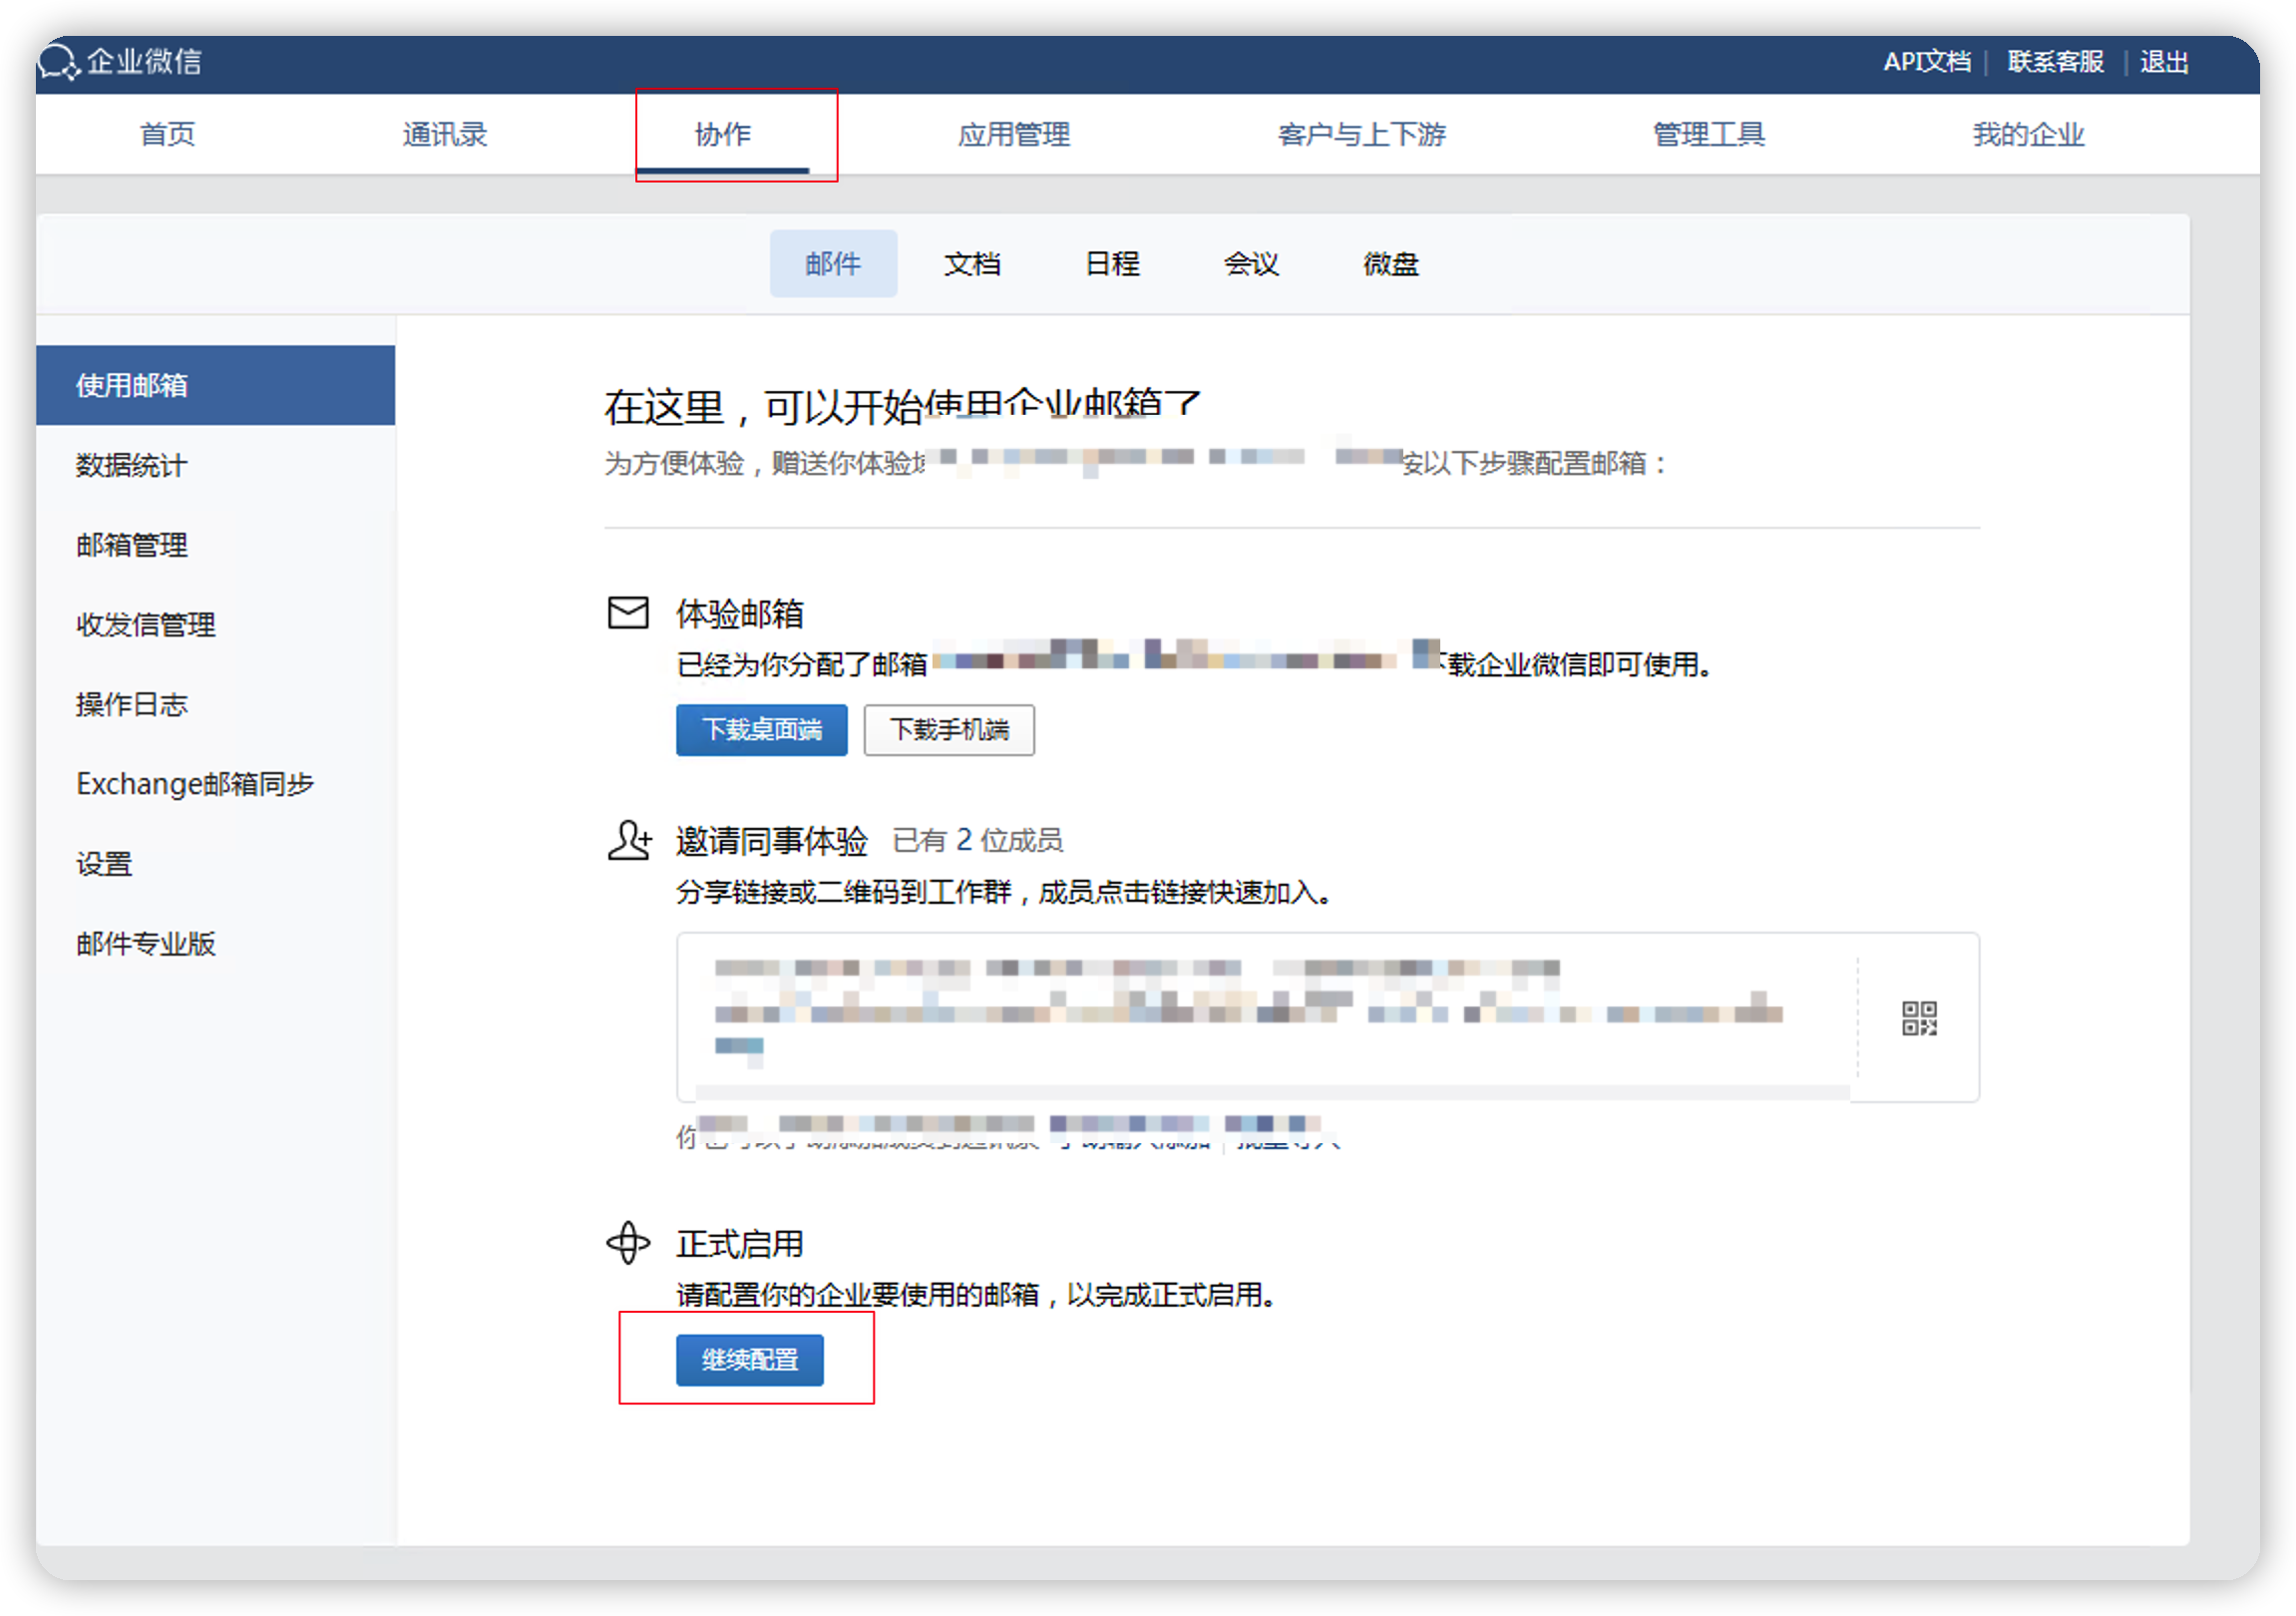The image size is (2296, 1616).
Task: Open API文档 link
Action: pos(1927,62)
